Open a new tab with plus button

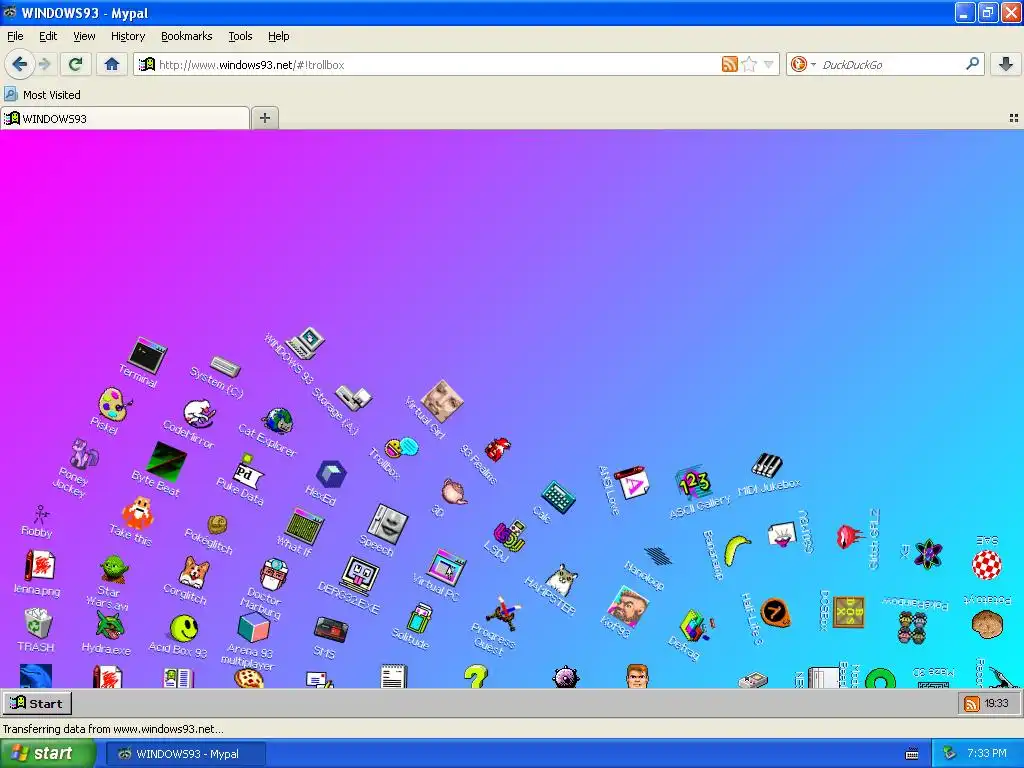click(x=264, y=118)
